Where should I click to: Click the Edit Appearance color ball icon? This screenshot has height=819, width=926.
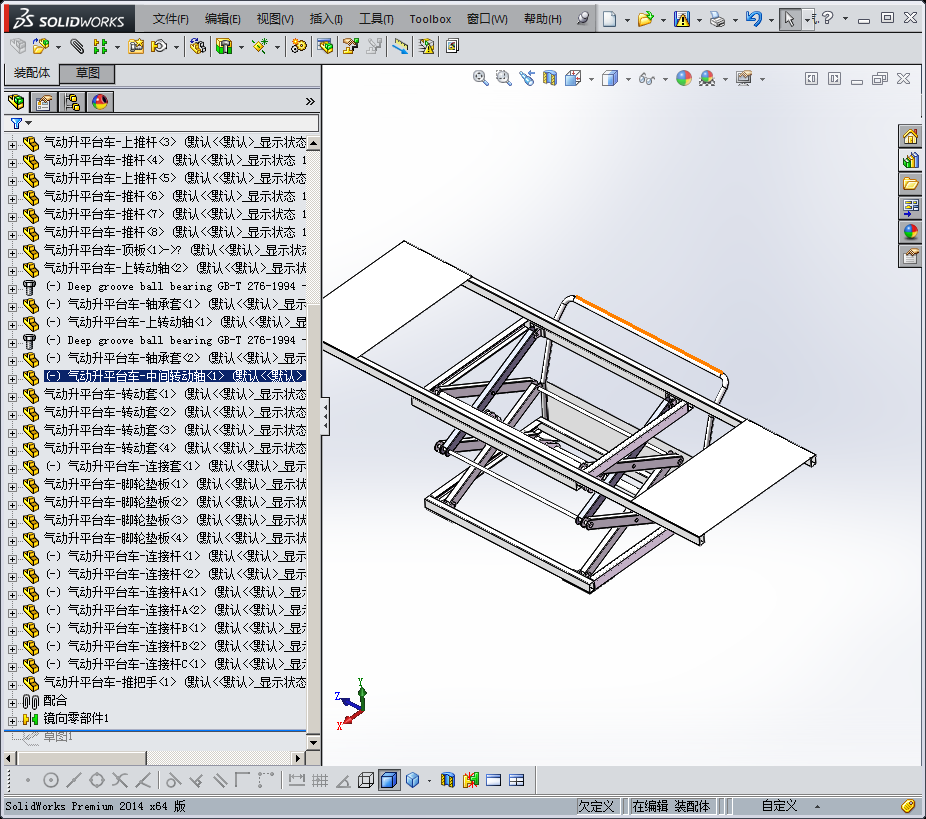[684, 78]
